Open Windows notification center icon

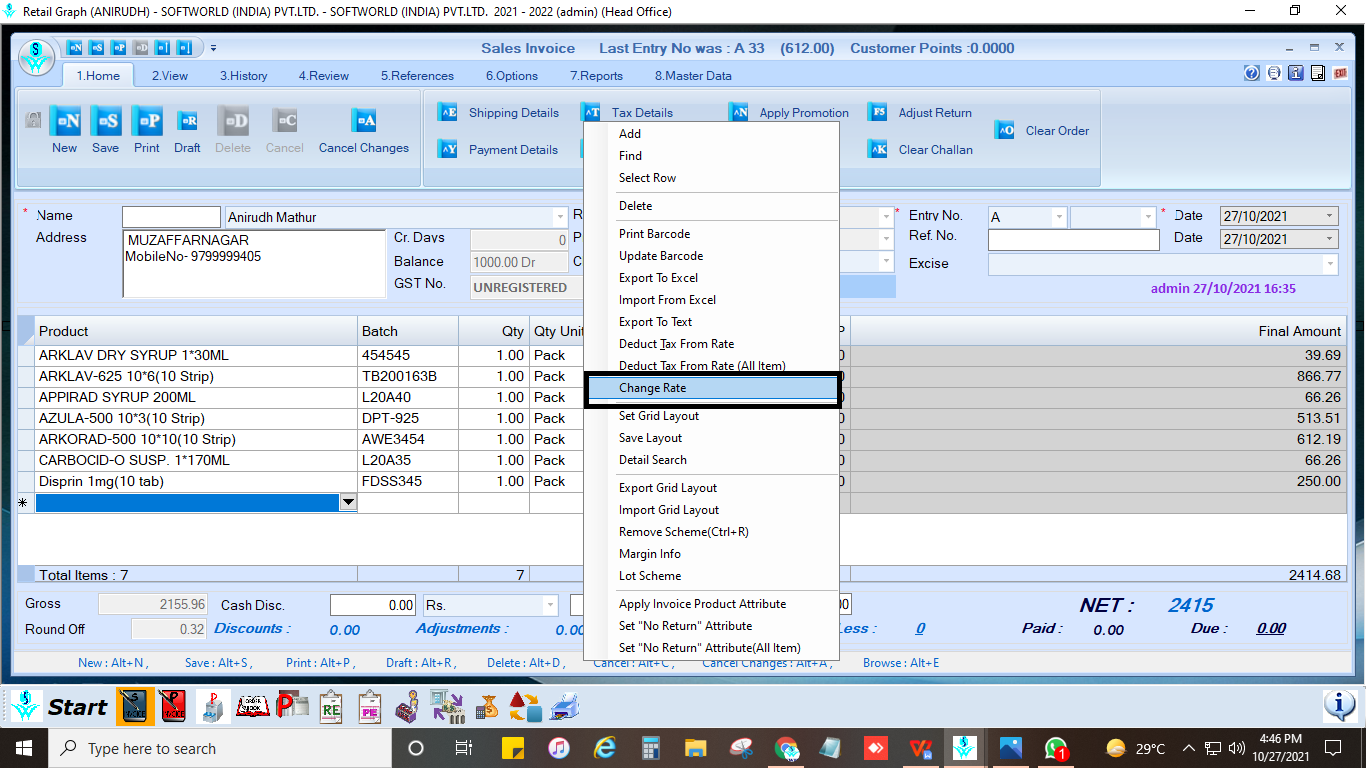tap(1332, 748)
